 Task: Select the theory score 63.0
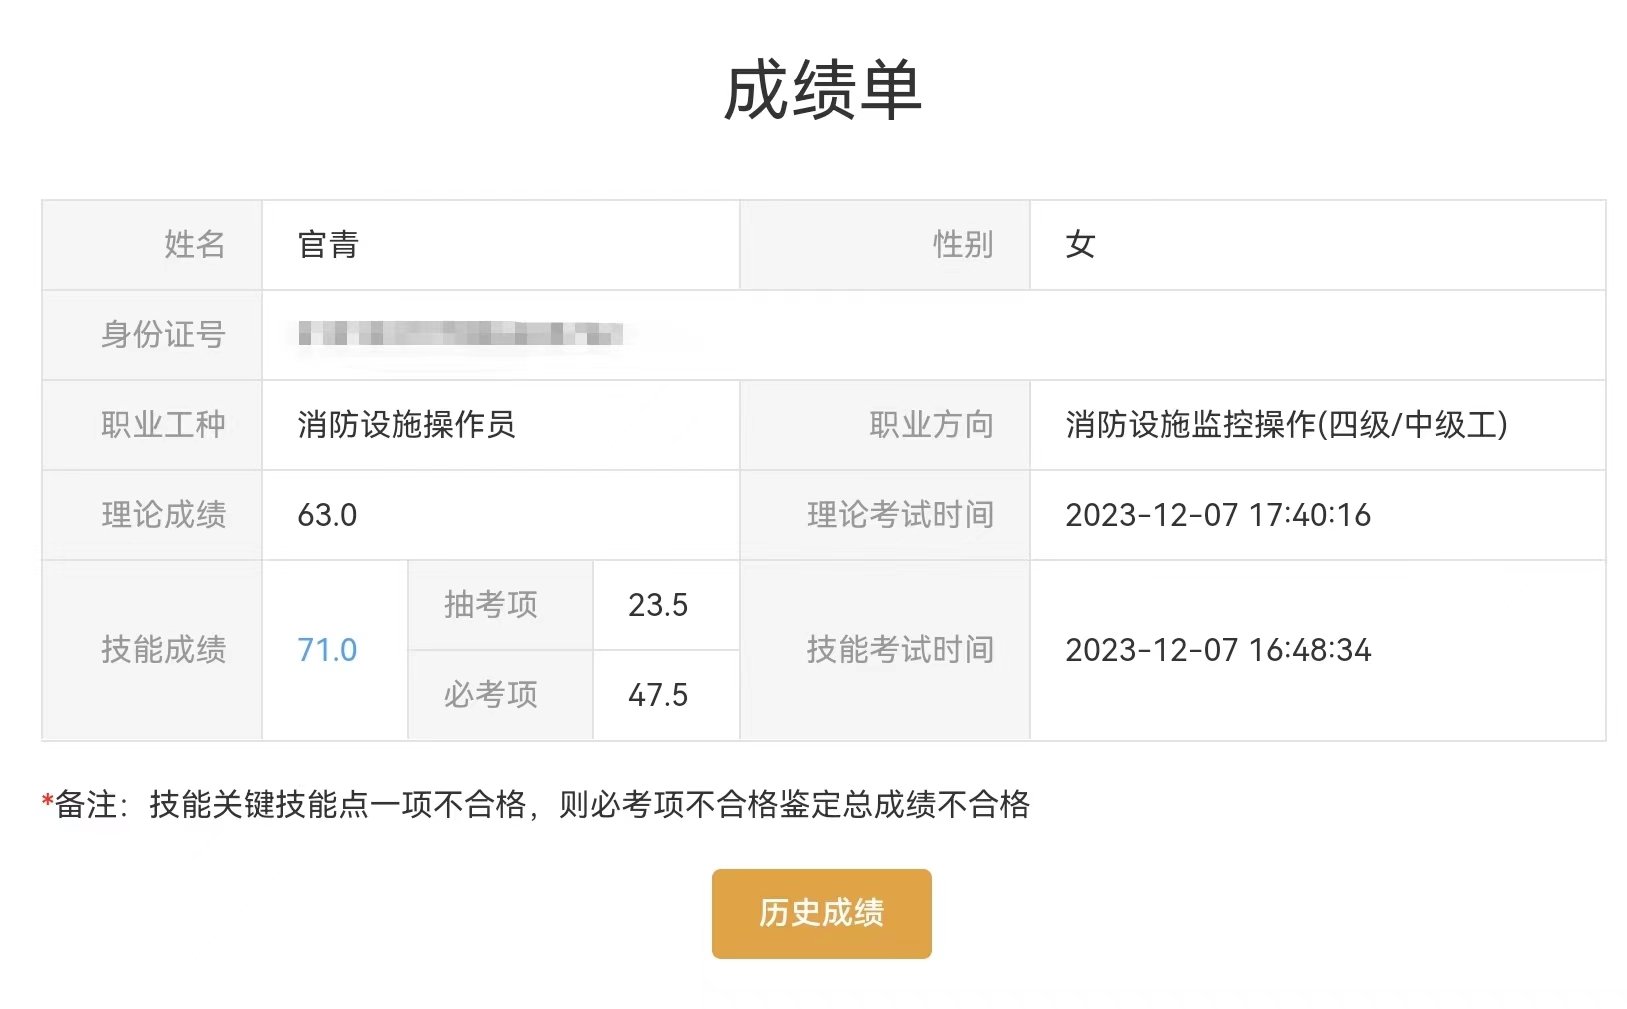pyautogui.click(x=327, y=515)
